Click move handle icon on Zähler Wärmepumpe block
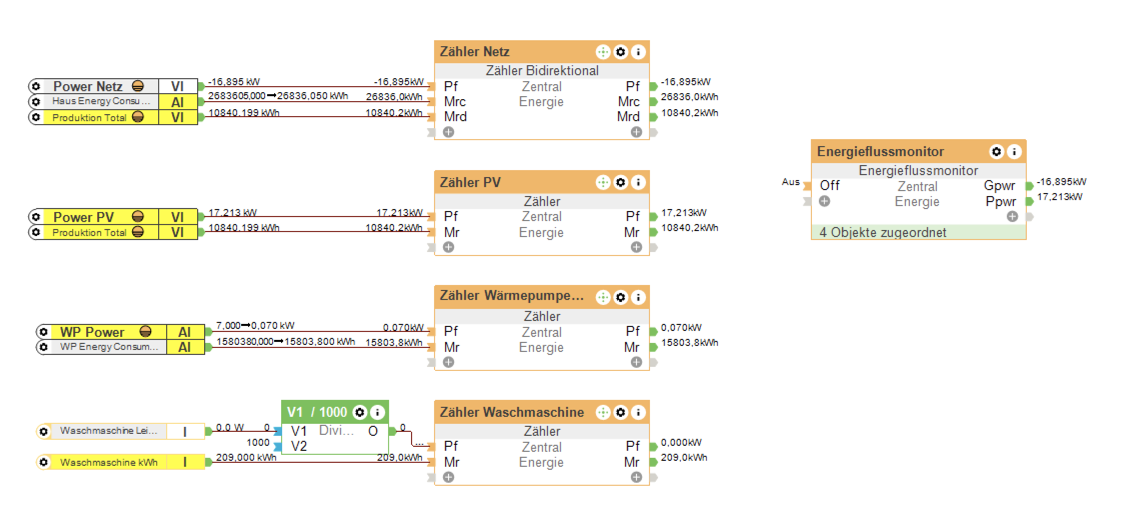Image resolution: width=1133 pixels, height=515 pixels. [x=603, y=298]
